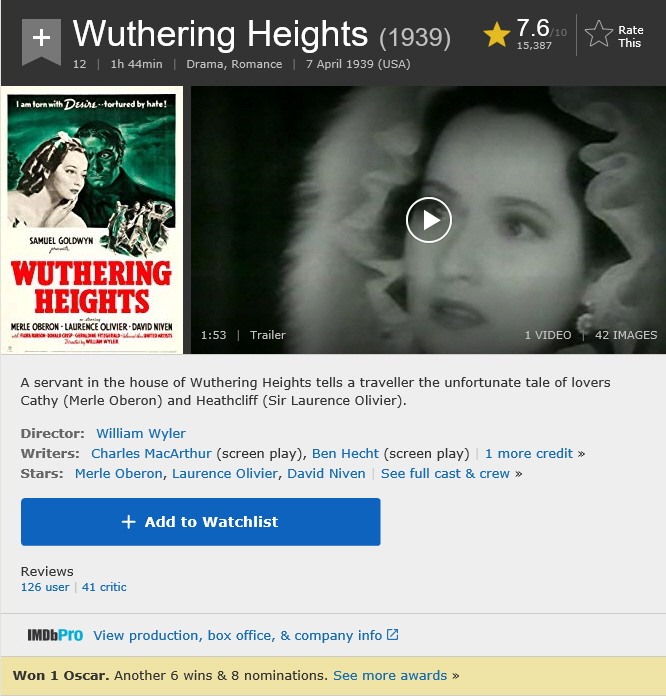Open David Niven's profile
The width and height of the screenshot is (666, 696).
(x=326, y=473)
